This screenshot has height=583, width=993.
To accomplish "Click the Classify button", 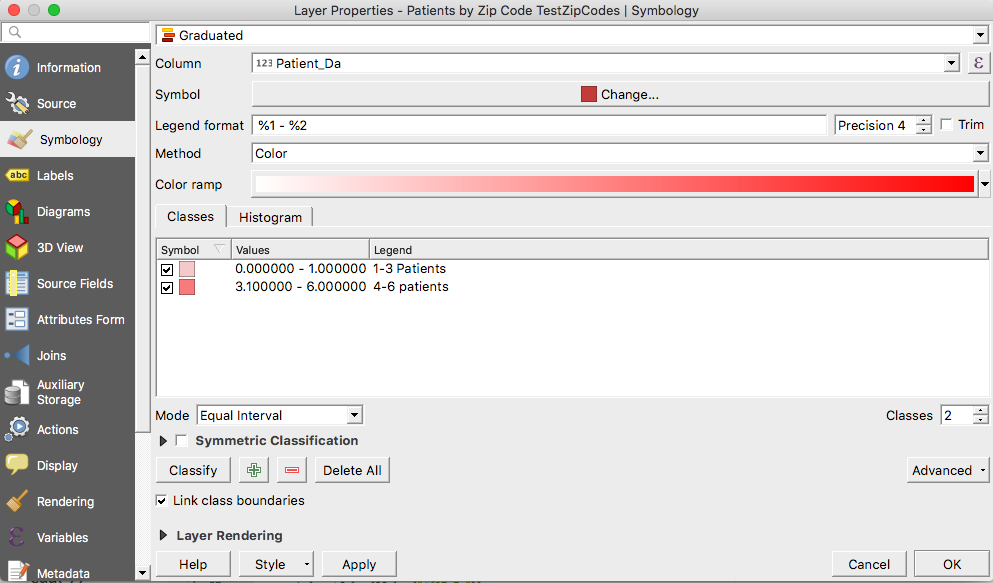I will (x=192, y=469).
